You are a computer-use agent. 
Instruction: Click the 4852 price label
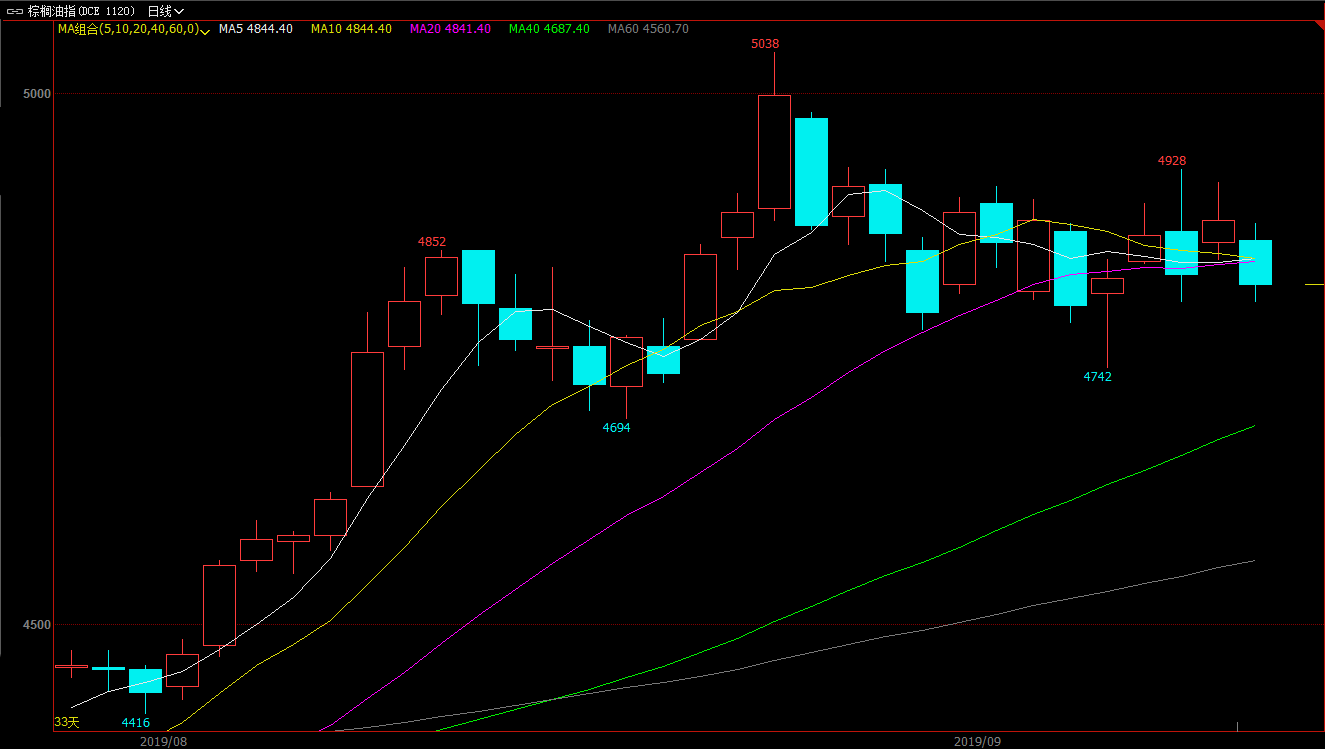point(432,242)
